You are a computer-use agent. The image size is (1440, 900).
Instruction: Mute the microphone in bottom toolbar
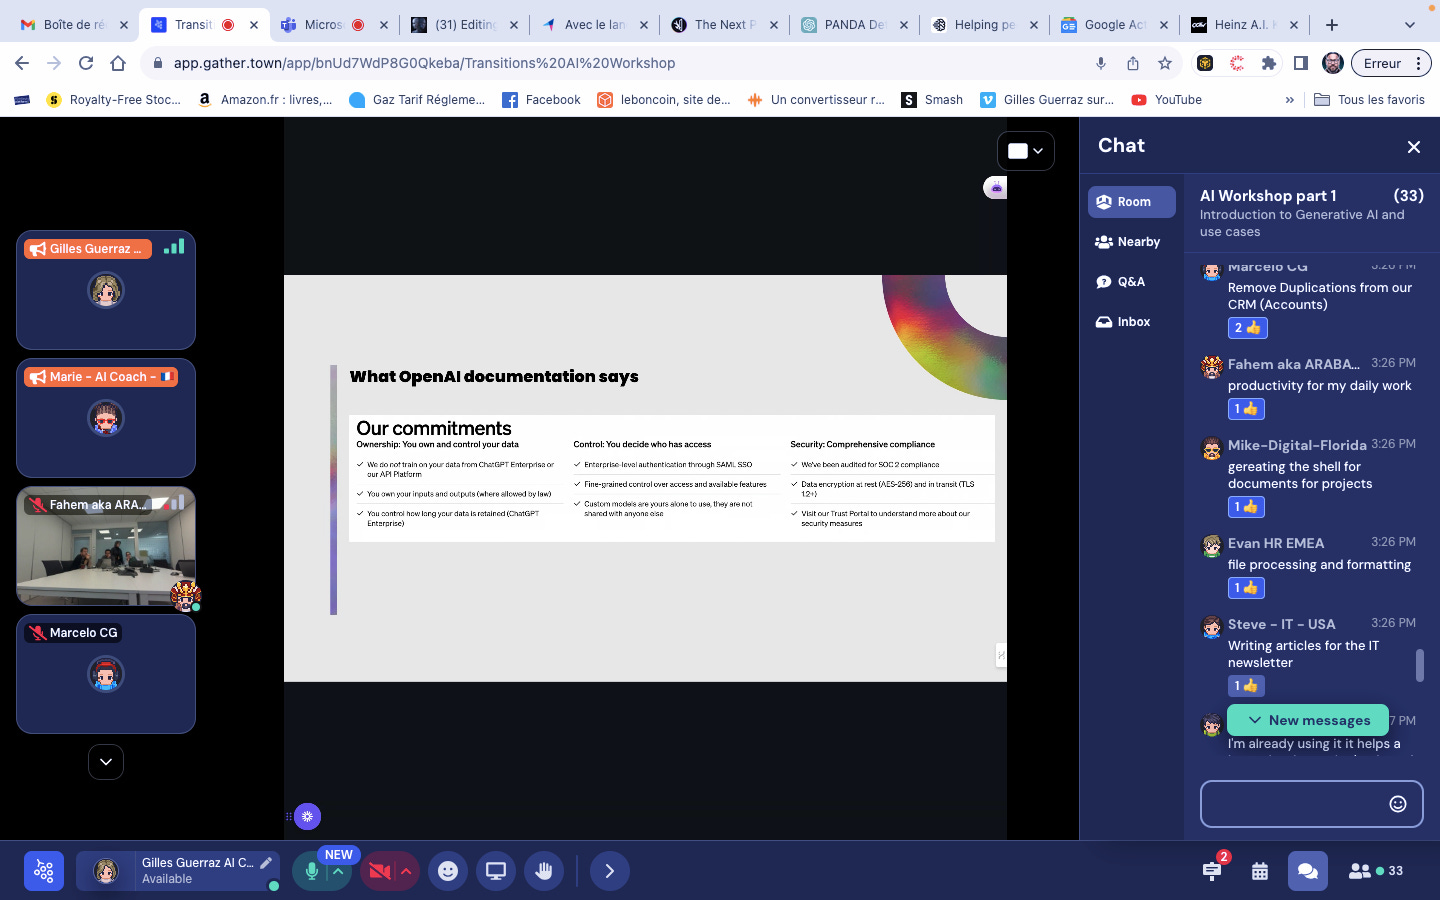(x=312, y=871)
